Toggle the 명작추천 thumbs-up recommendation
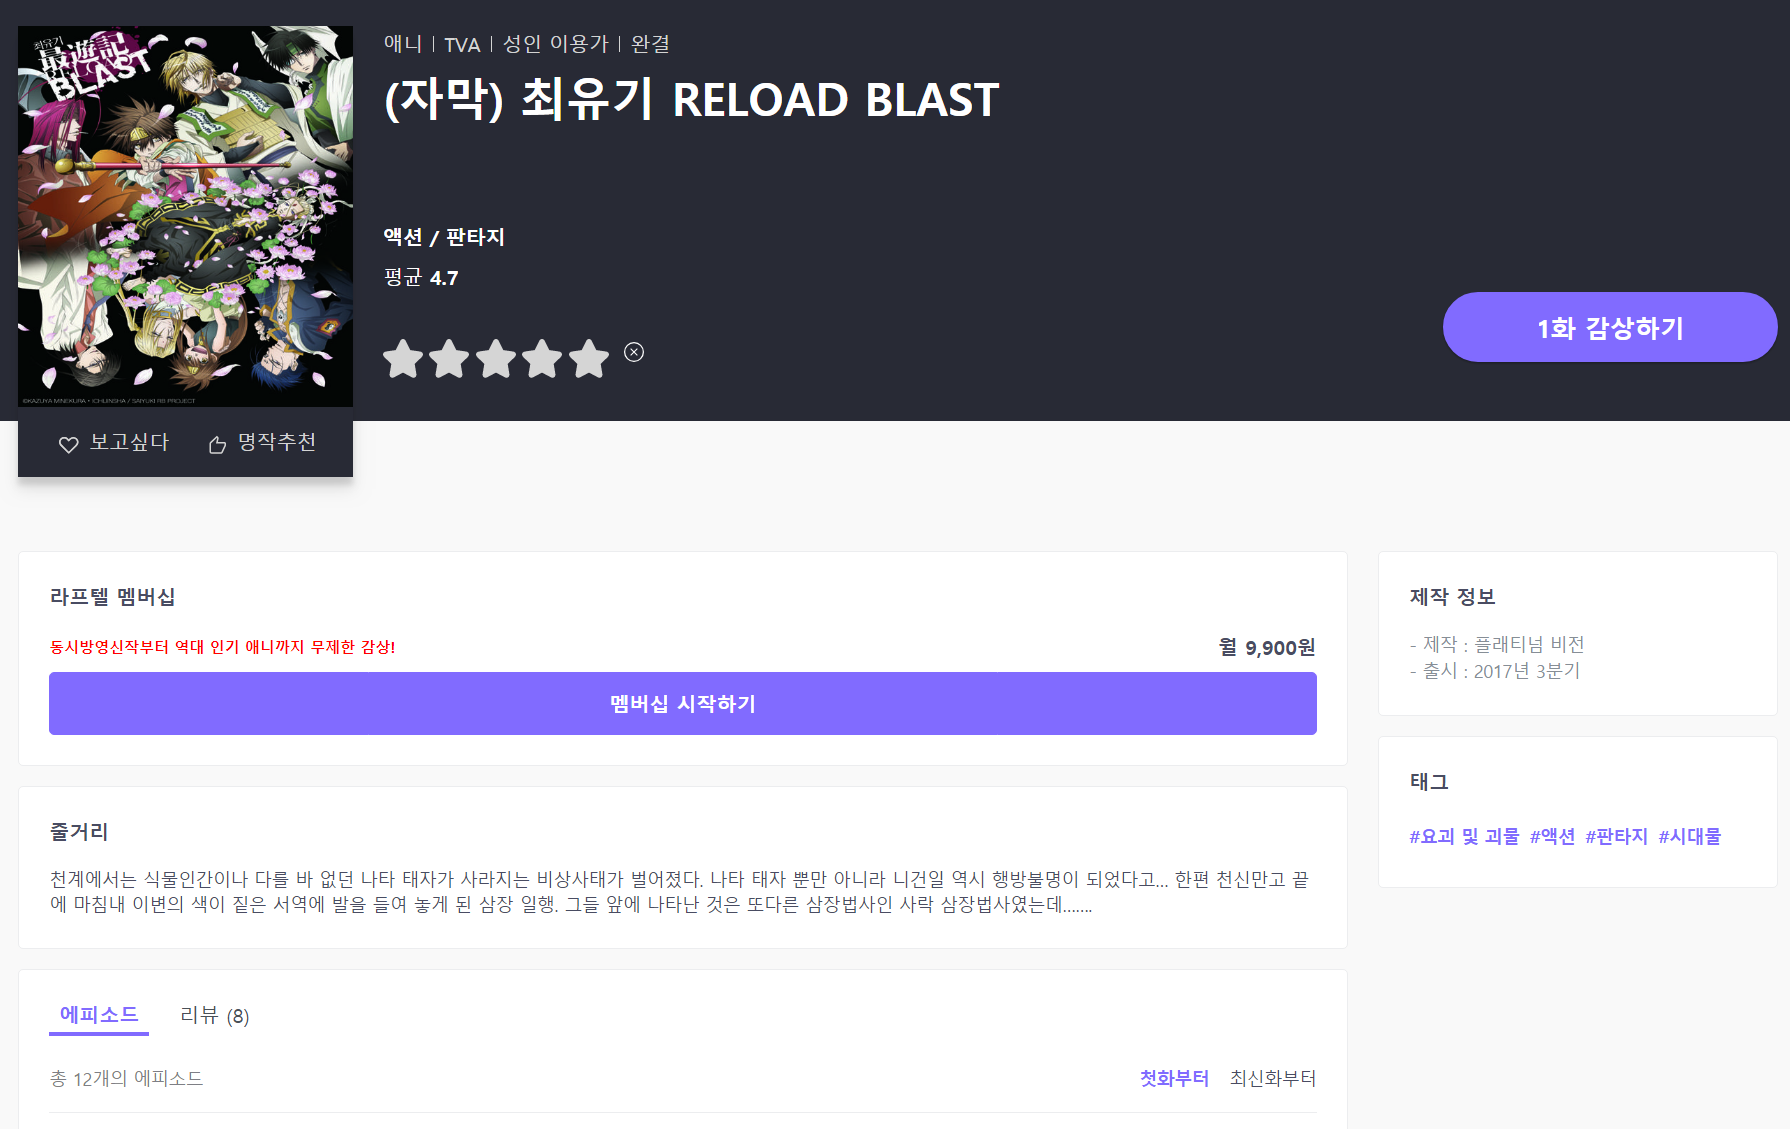 [262, 443]
